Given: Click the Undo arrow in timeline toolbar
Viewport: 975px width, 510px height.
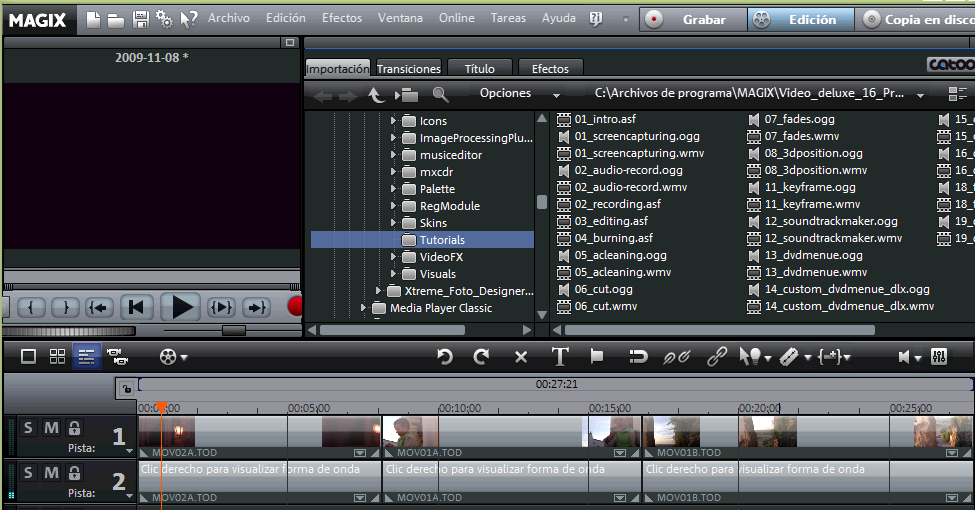Looking at the screenshot, I should tap(445, 356).
